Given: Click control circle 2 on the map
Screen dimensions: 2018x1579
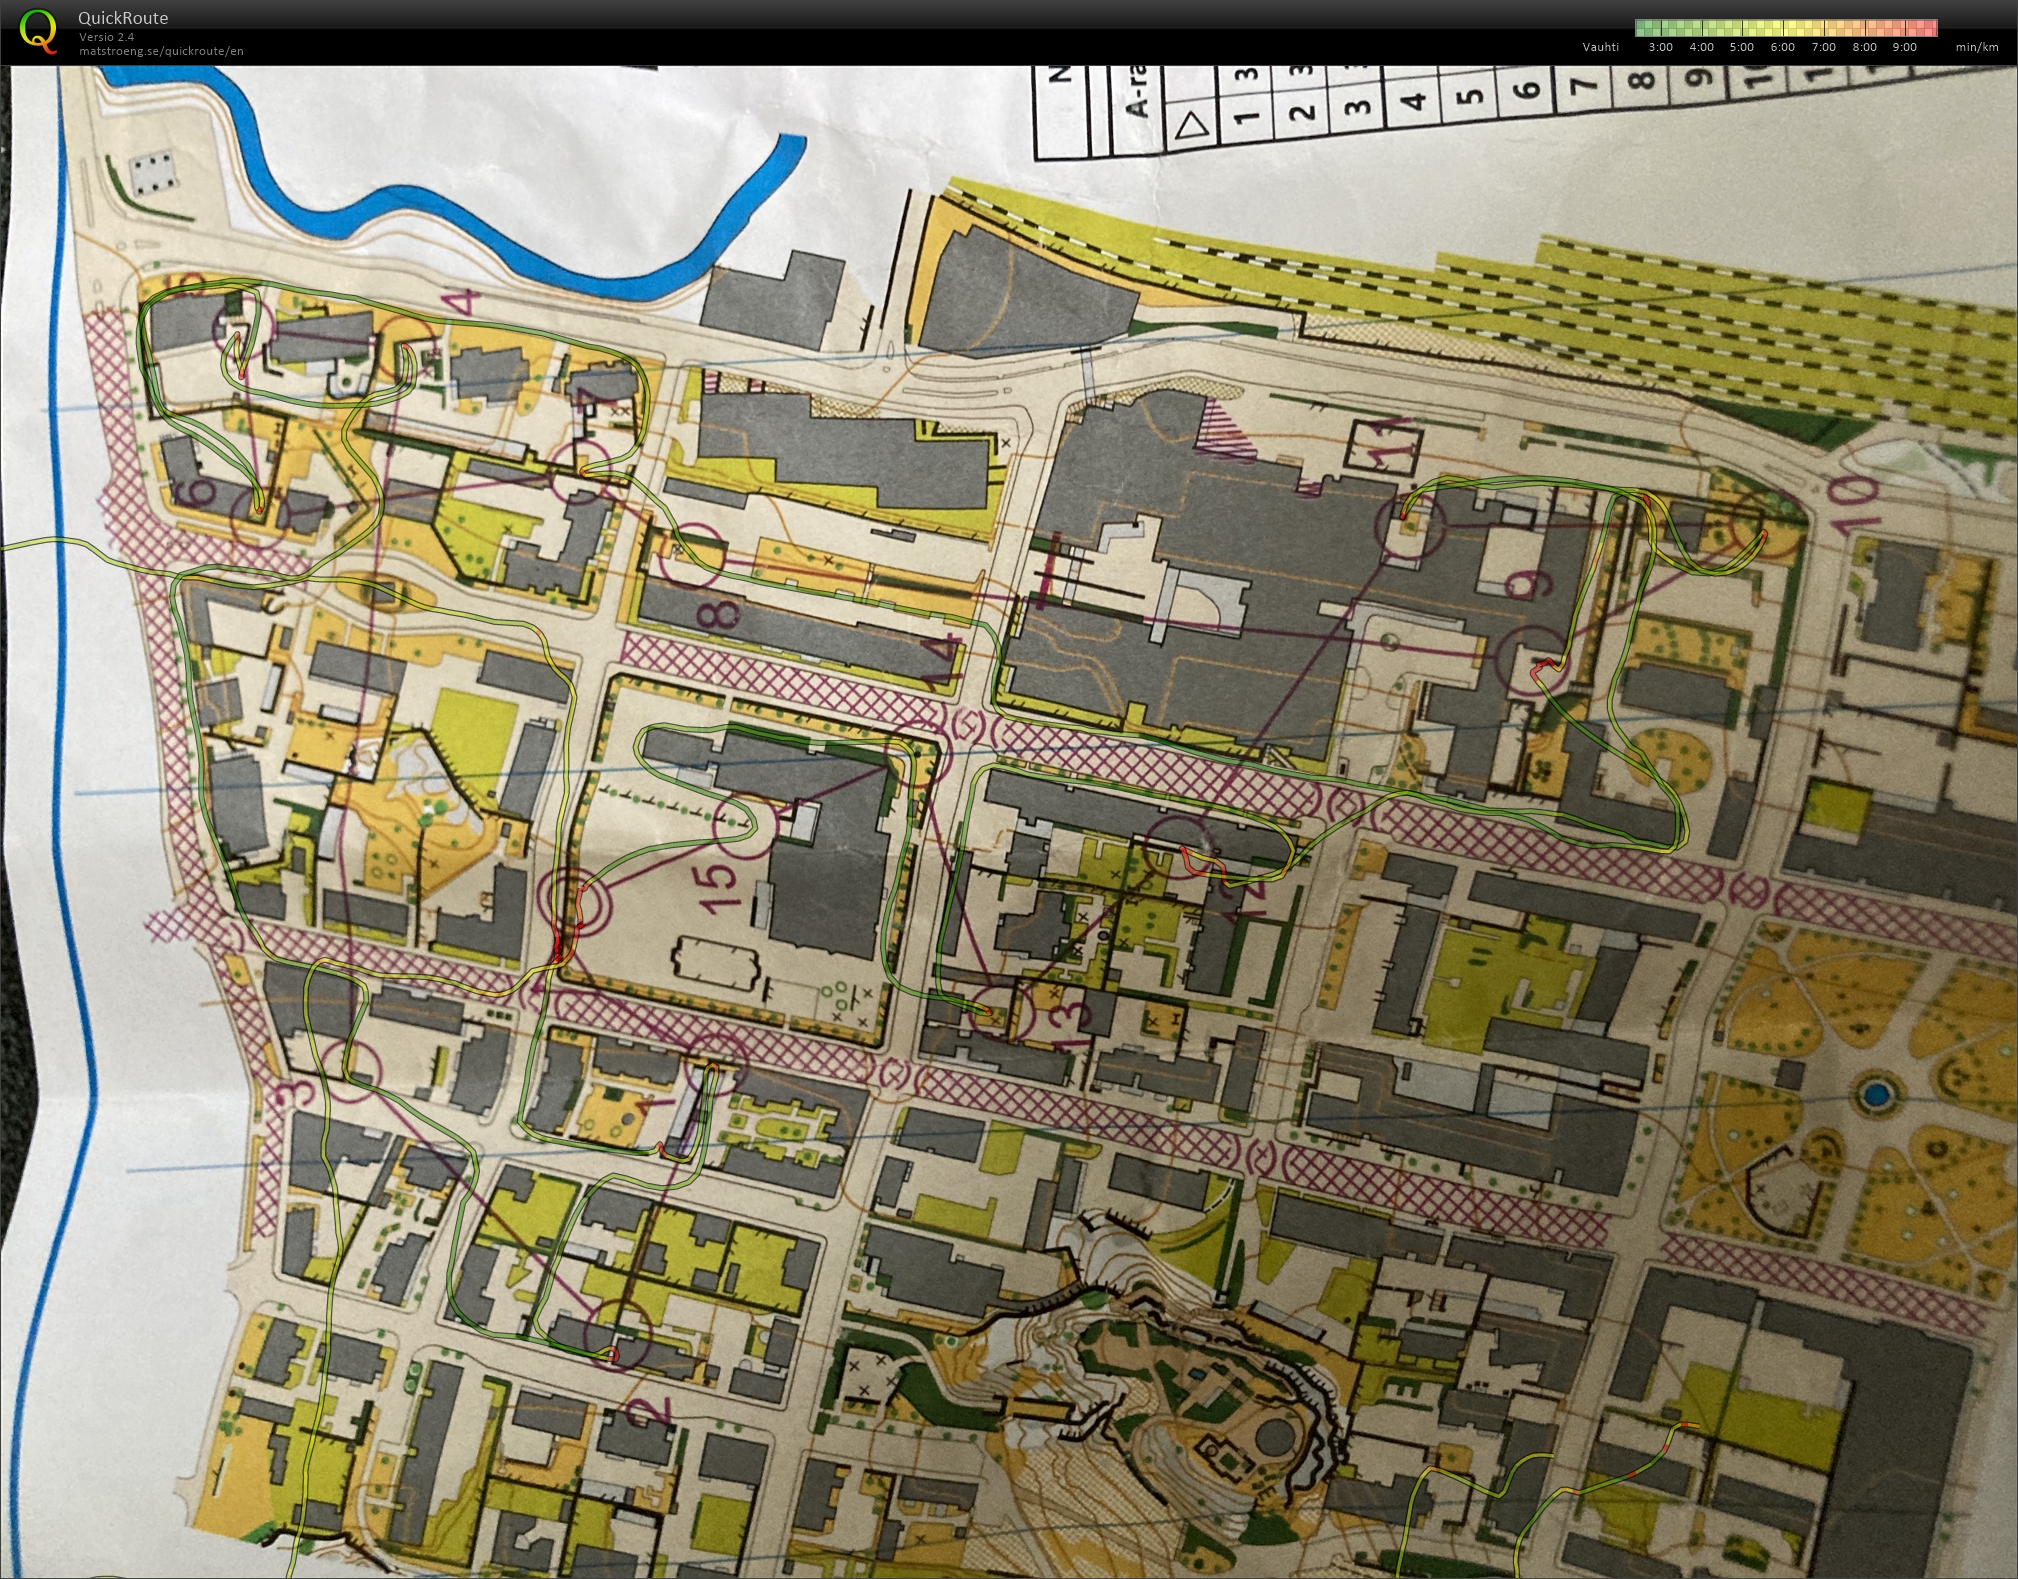Looking at the screenshot, I should 618,1335.
